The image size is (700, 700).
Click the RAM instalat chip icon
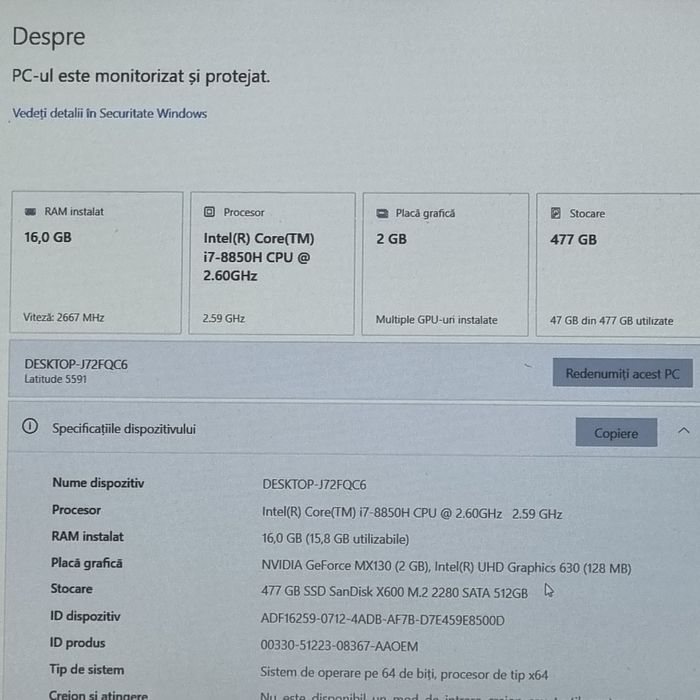pos(30,212)
